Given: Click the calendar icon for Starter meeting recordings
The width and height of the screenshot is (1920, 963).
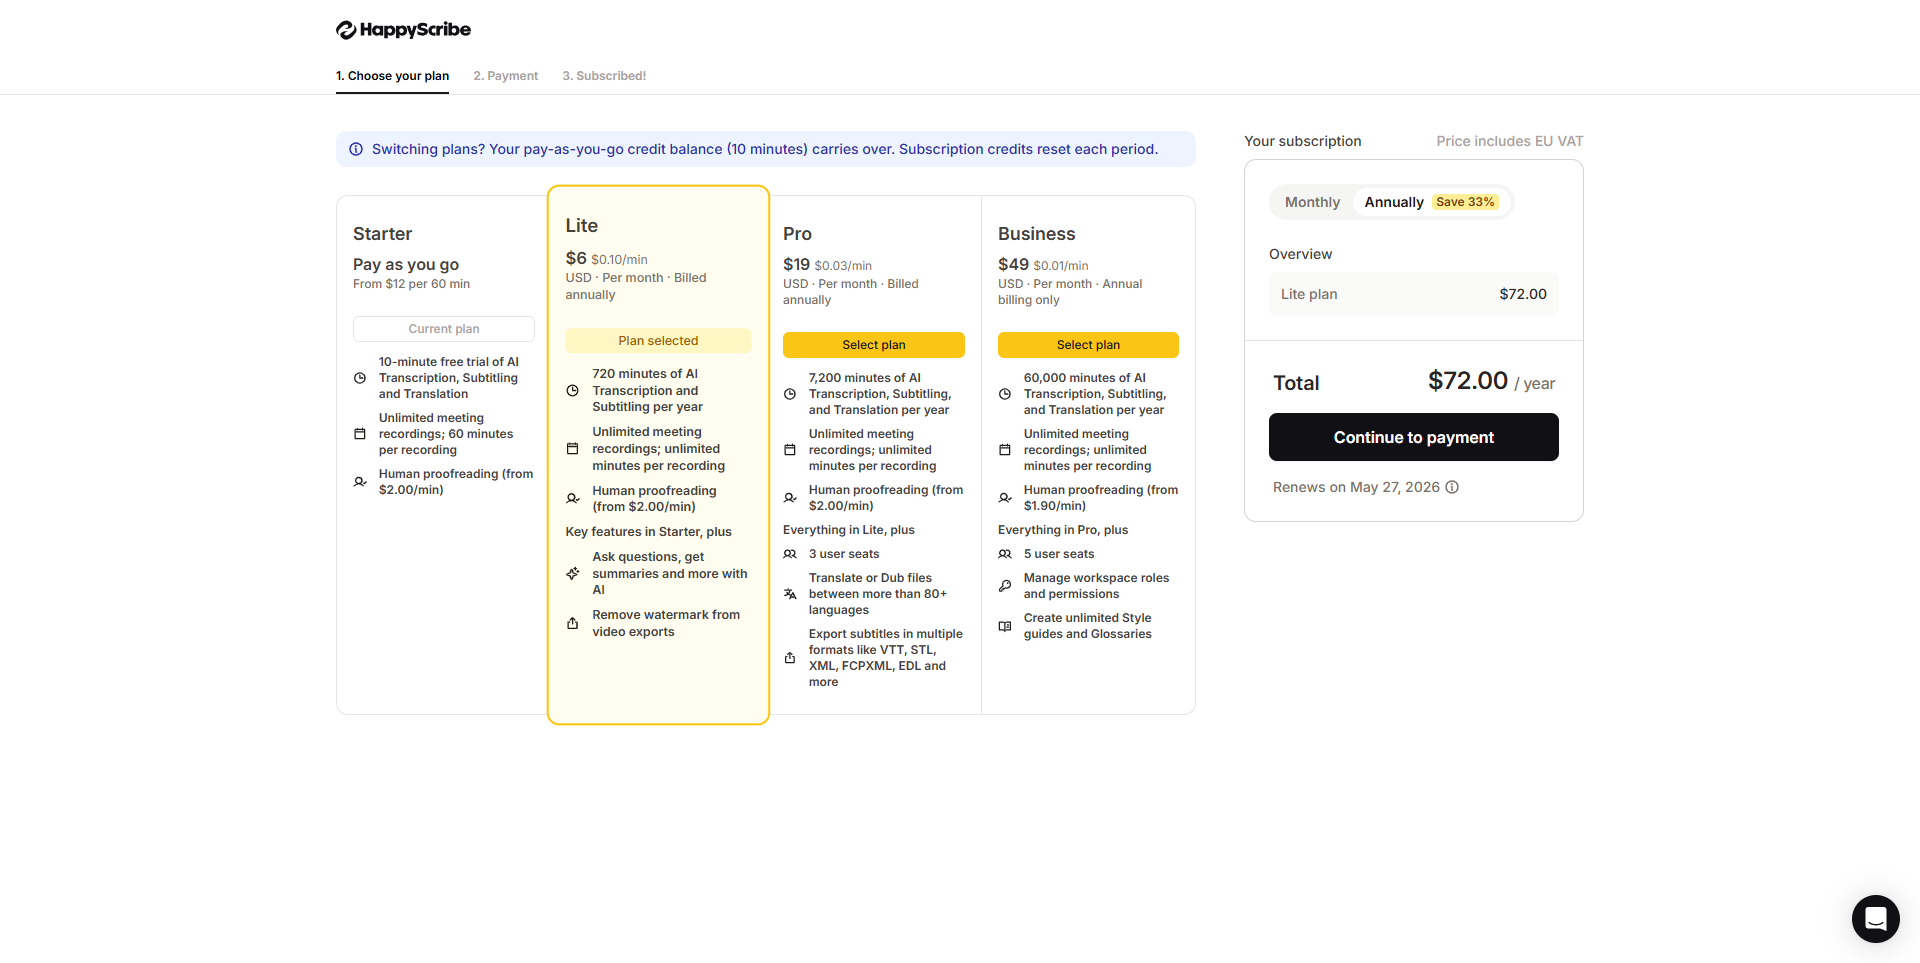Looking at the screenshot, I should pos(360,434).
